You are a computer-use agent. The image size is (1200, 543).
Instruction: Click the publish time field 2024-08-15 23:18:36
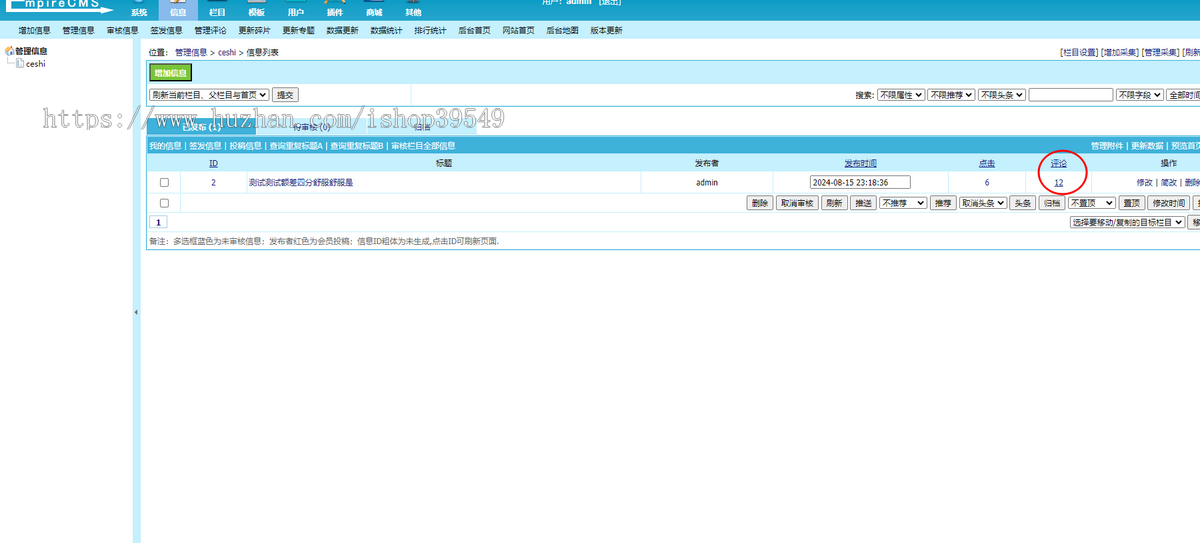[861, 182]
